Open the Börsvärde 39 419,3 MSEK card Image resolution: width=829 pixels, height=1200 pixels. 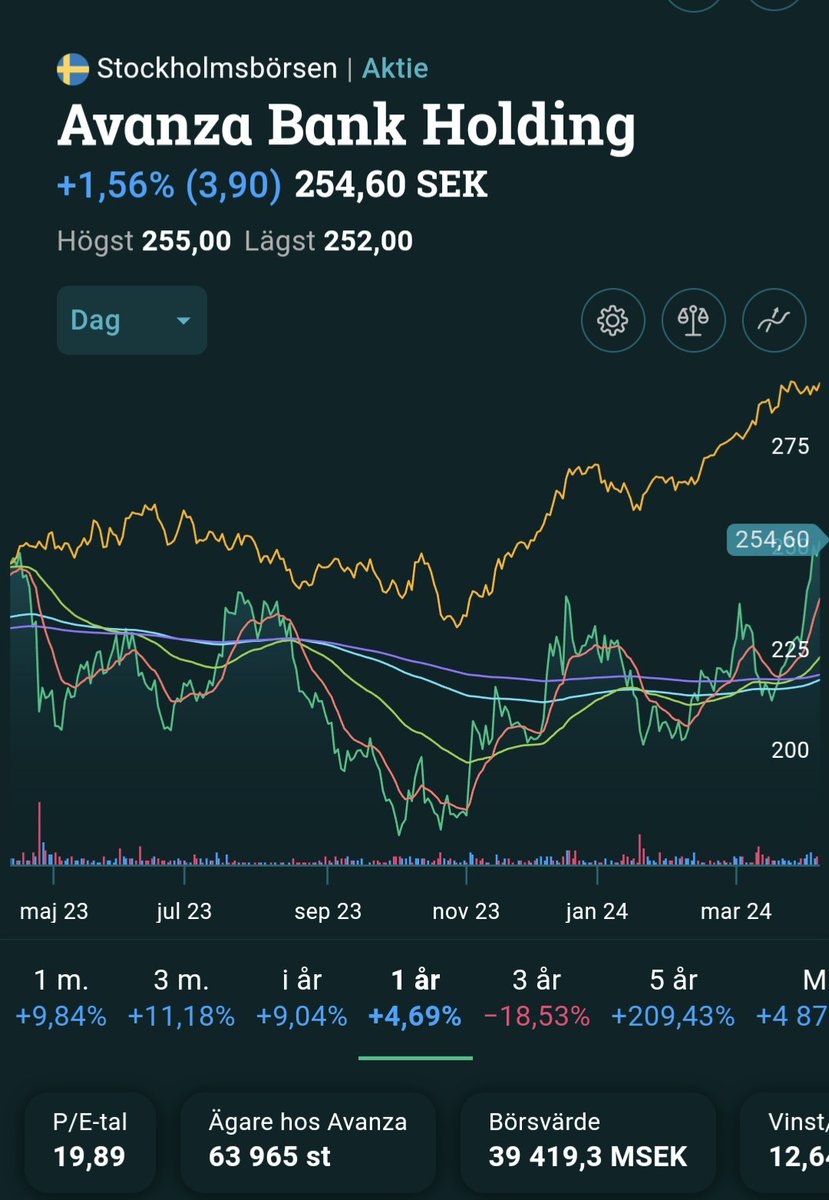coord(588,1141)
